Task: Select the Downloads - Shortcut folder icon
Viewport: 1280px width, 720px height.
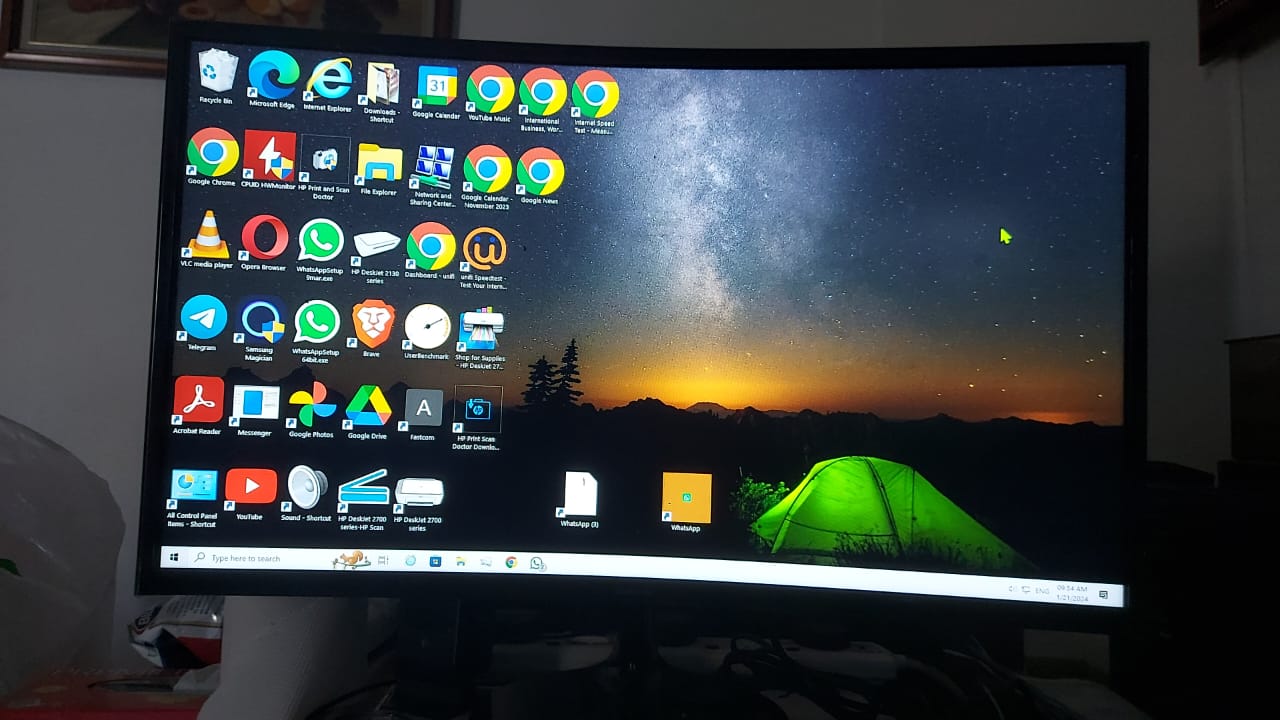Action: [382, 90]
